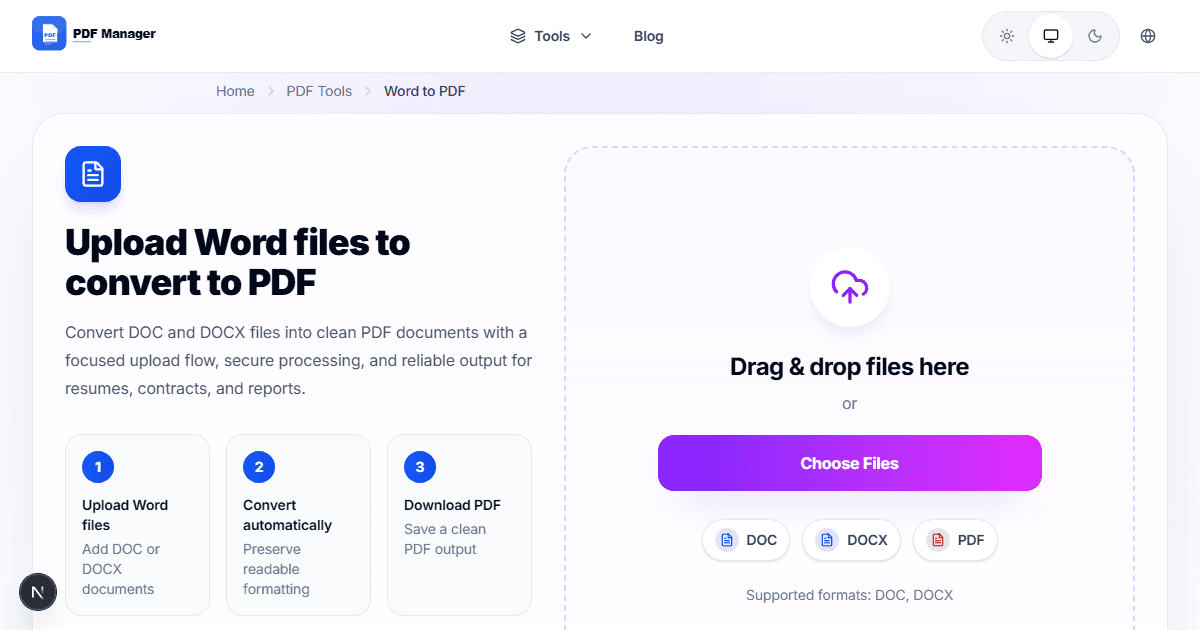Screen dimensions: 1200x630
Task: Click step 3 number badge
Action: pos(420,467)
